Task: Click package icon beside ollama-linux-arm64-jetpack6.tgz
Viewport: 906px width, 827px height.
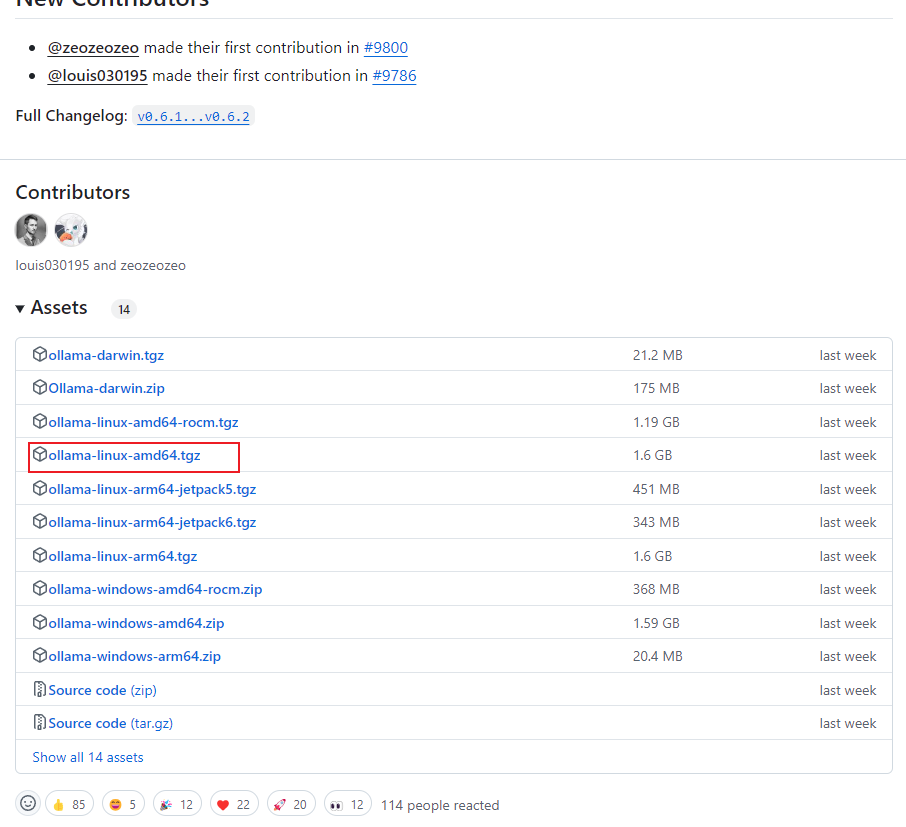Action: (39, 521)
